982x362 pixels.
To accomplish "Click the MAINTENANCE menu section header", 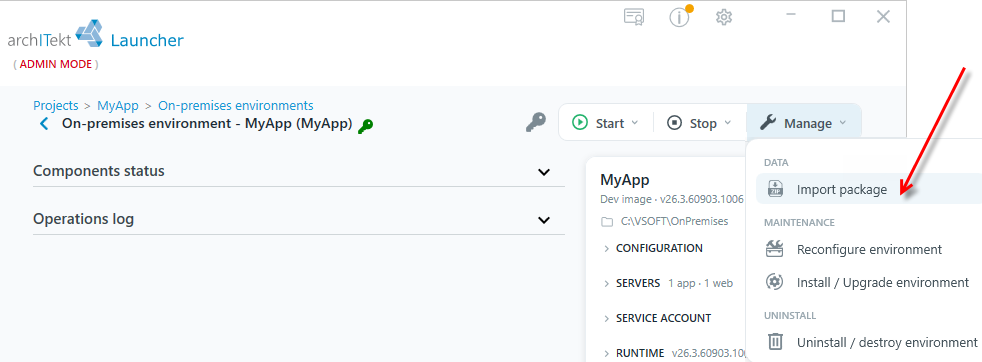I will [799, 222].
